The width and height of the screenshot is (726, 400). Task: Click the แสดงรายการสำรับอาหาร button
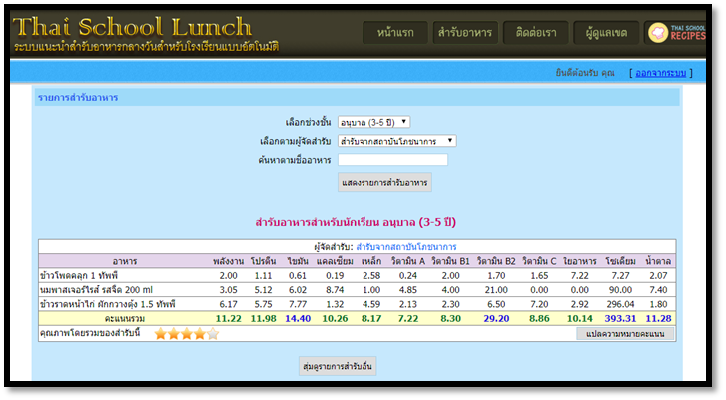(385, 182)
